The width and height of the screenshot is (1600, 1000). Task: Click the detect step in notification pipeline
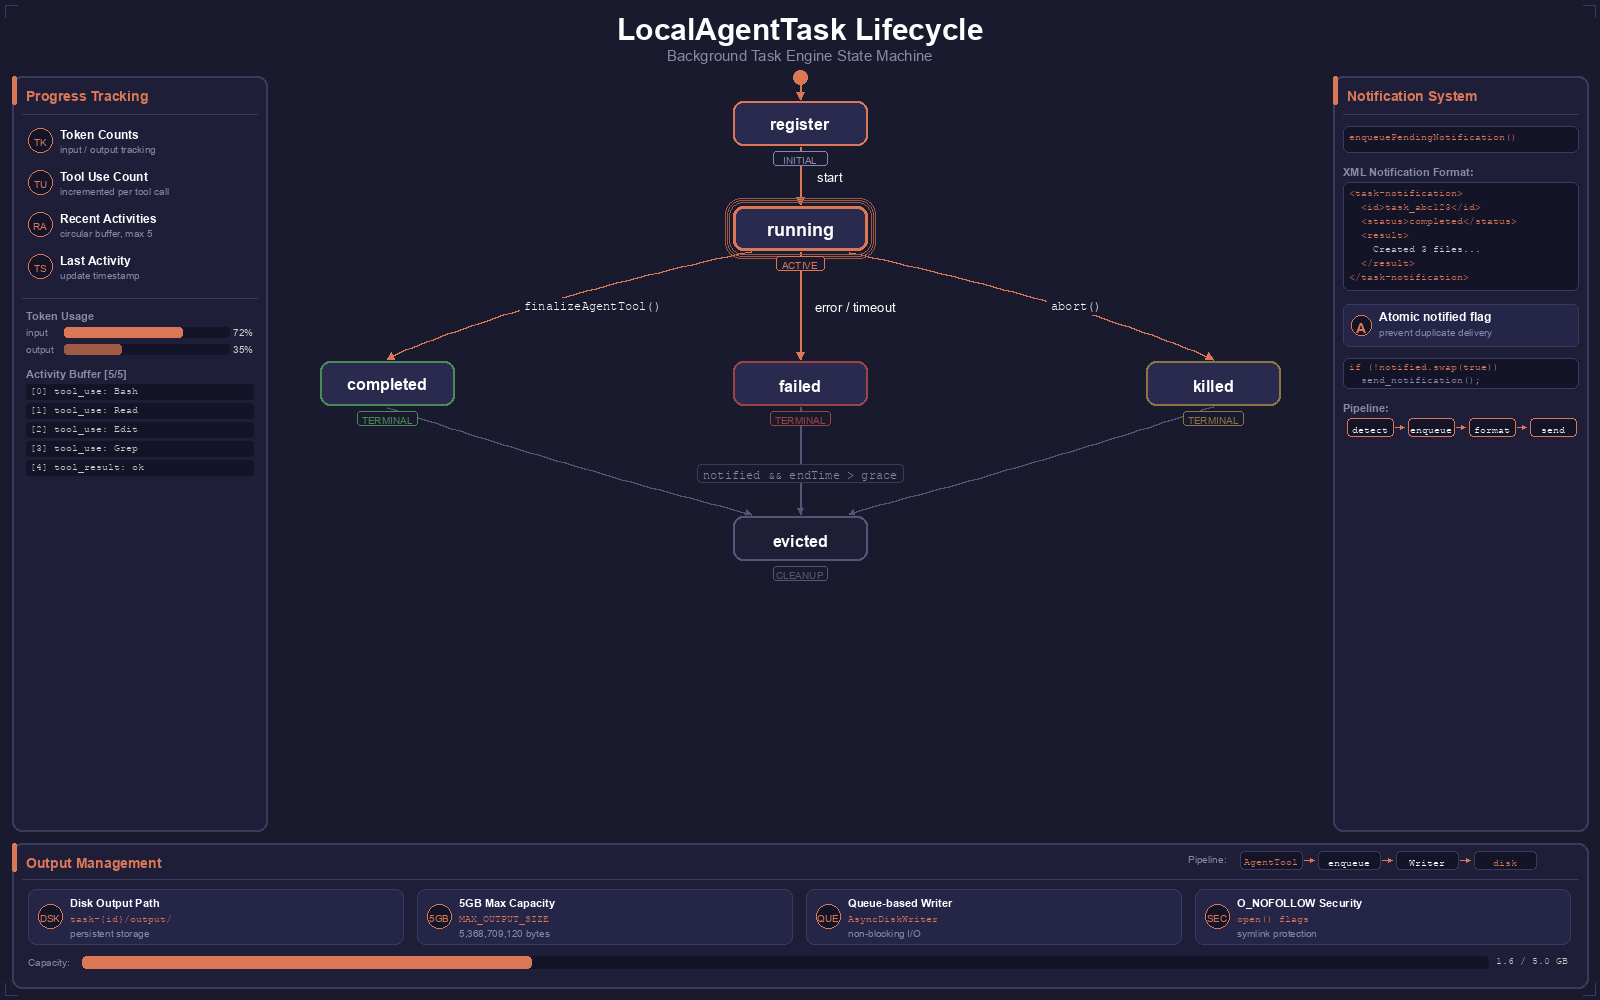tap(1370, 429)
